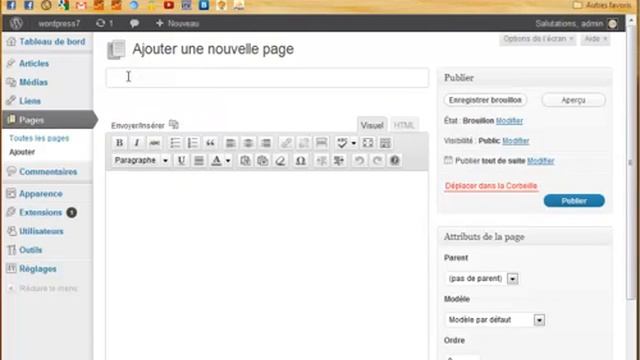The height and width of the screenshot is (360, 640).
Task: Insert the More tag
Action: (321, 143)
